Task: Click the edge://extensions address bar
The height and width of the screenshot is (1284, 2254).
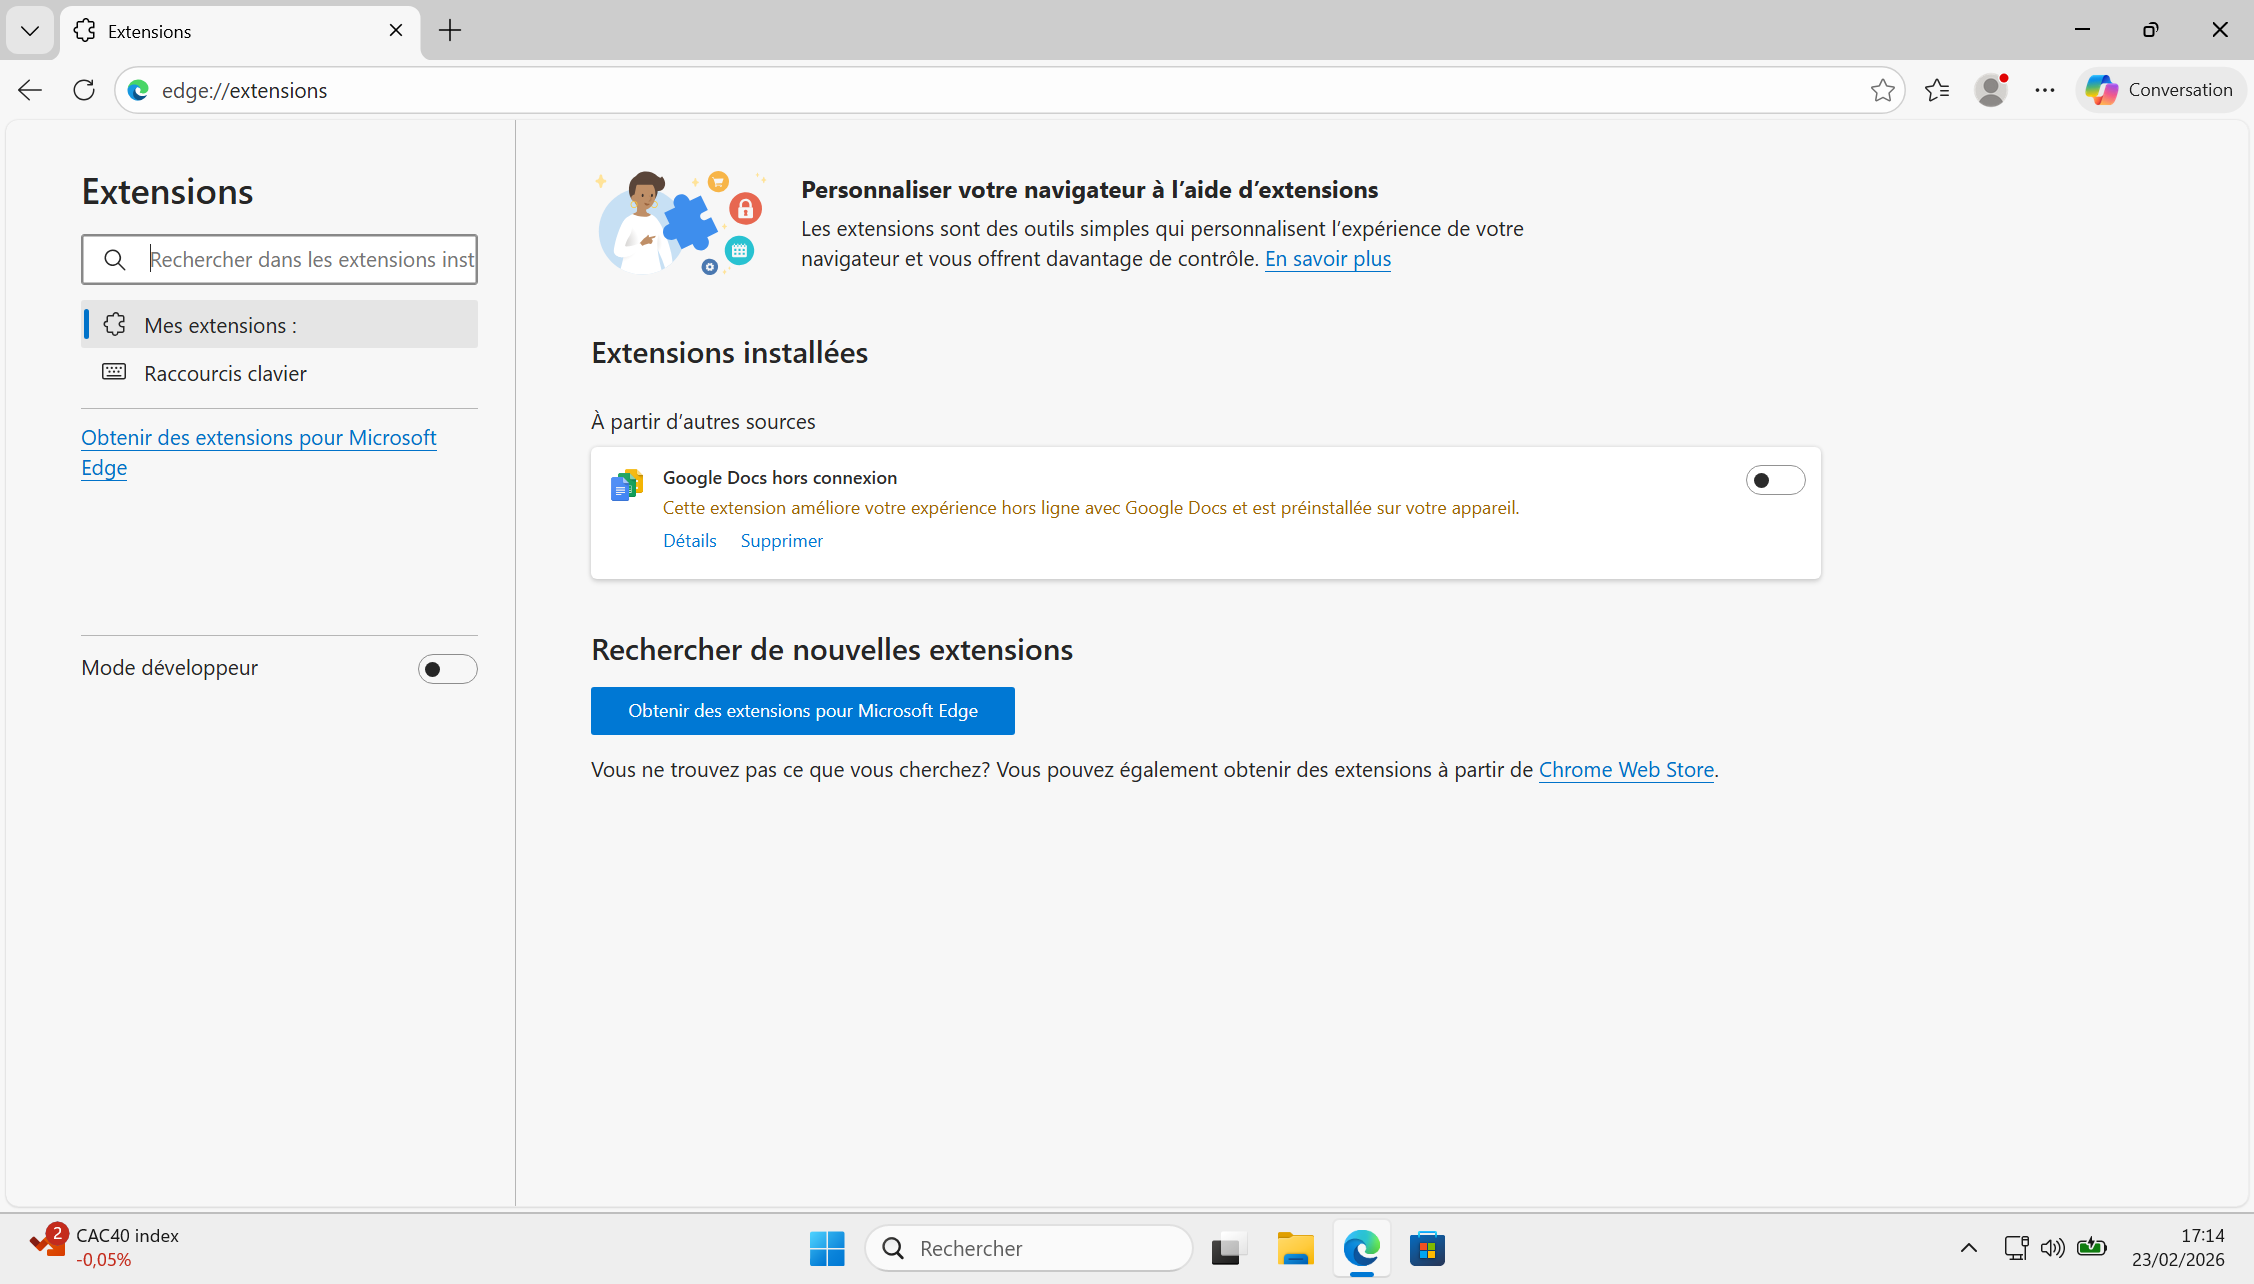Action: [x=1010, y=90]
